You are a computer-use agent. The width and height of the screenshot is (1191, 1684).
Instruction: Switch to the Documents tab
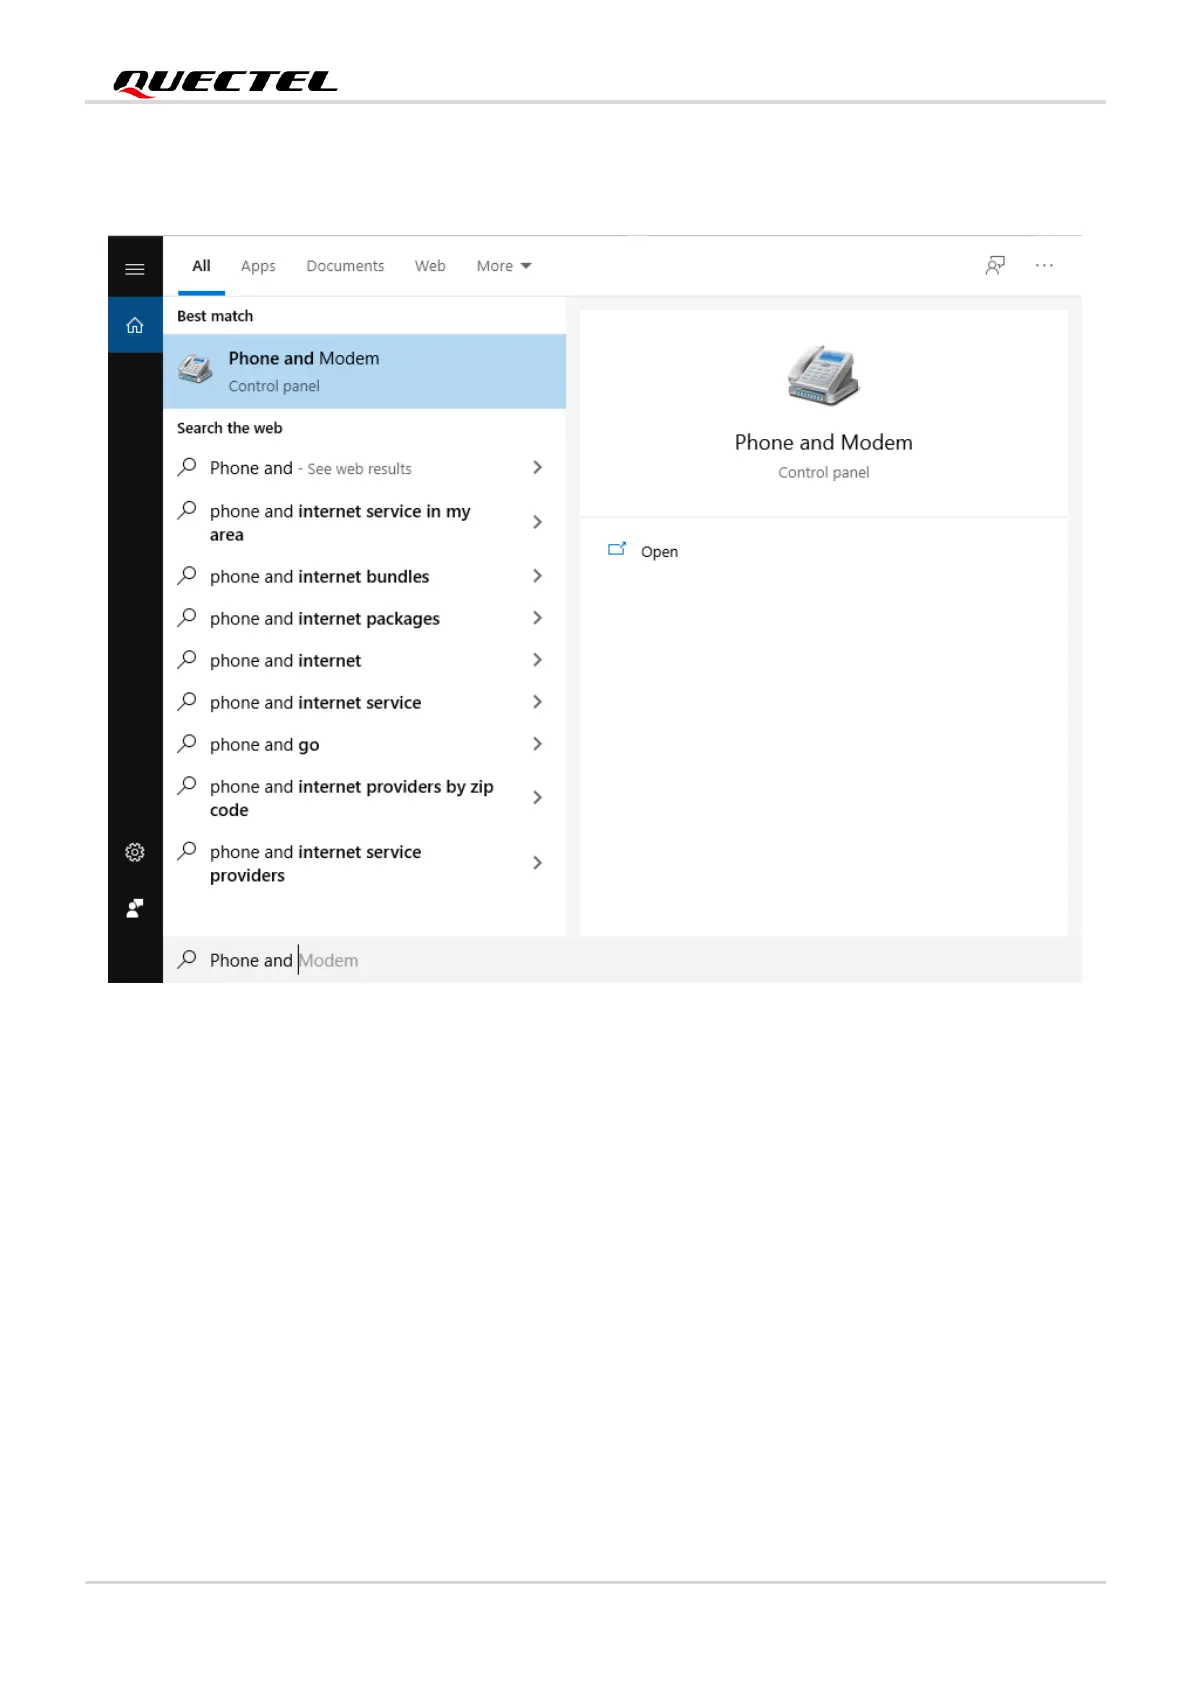(345, 266)
